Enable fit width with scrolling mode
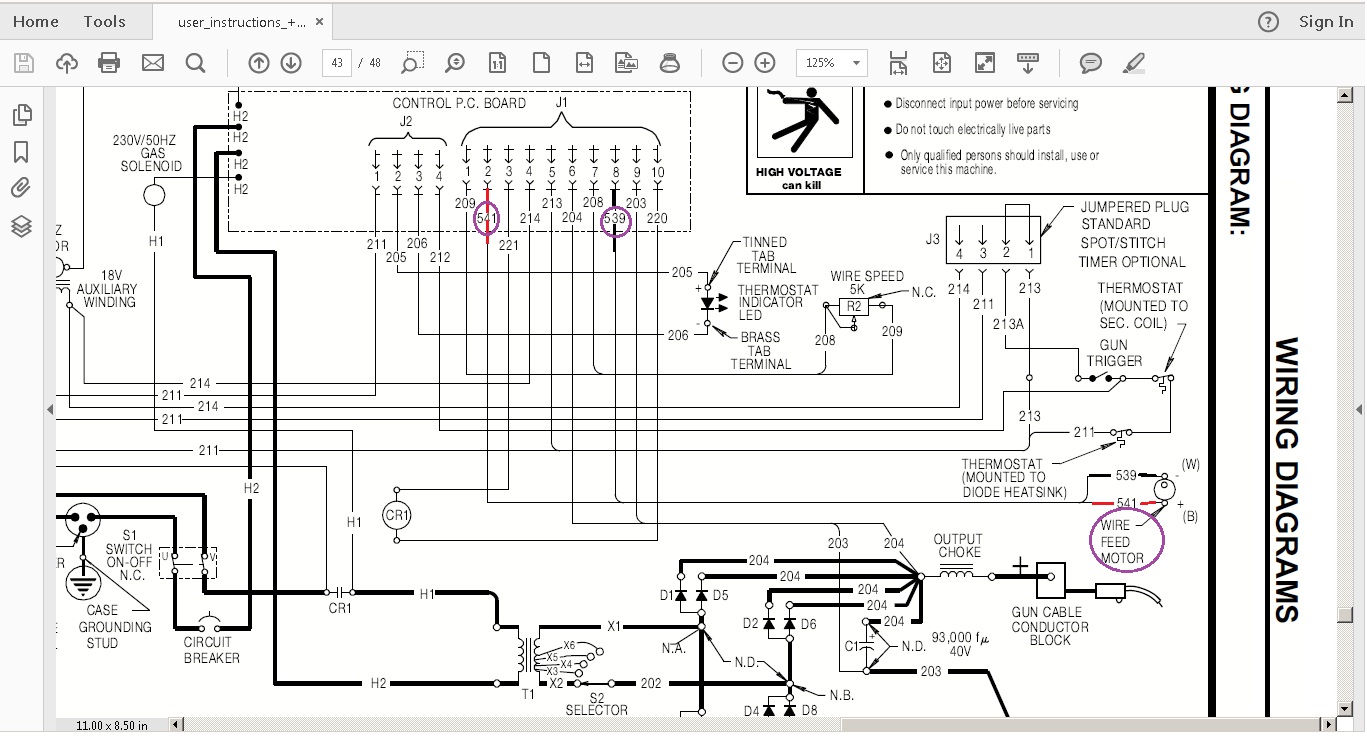This screenshot has width=1367, height=745. pyautogui.click(x=899, y=63)
